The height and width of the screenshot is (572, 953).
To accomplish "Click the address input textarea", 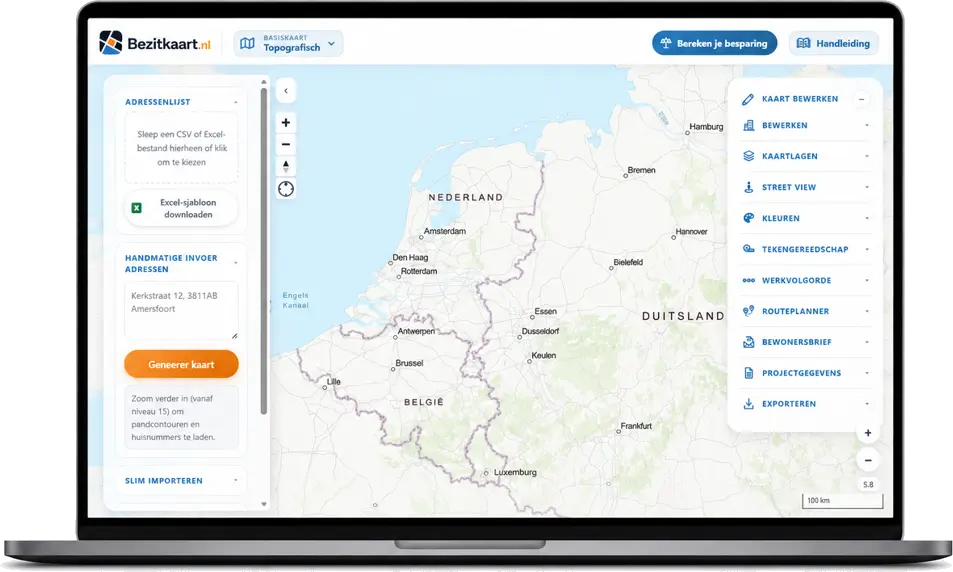I will tap(181, 310).
